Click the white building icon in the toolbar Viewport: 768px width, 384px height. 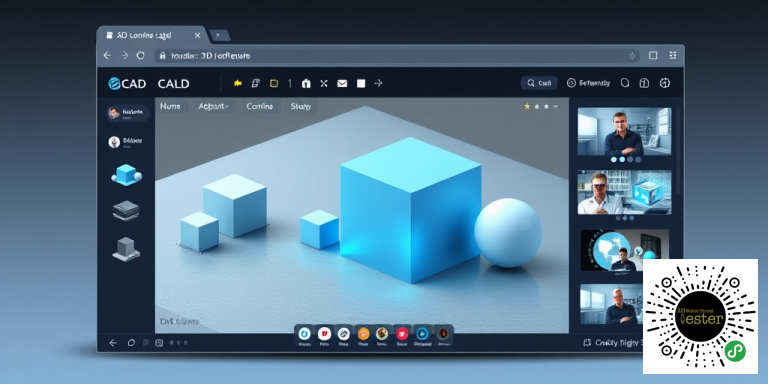coord(306,83)
